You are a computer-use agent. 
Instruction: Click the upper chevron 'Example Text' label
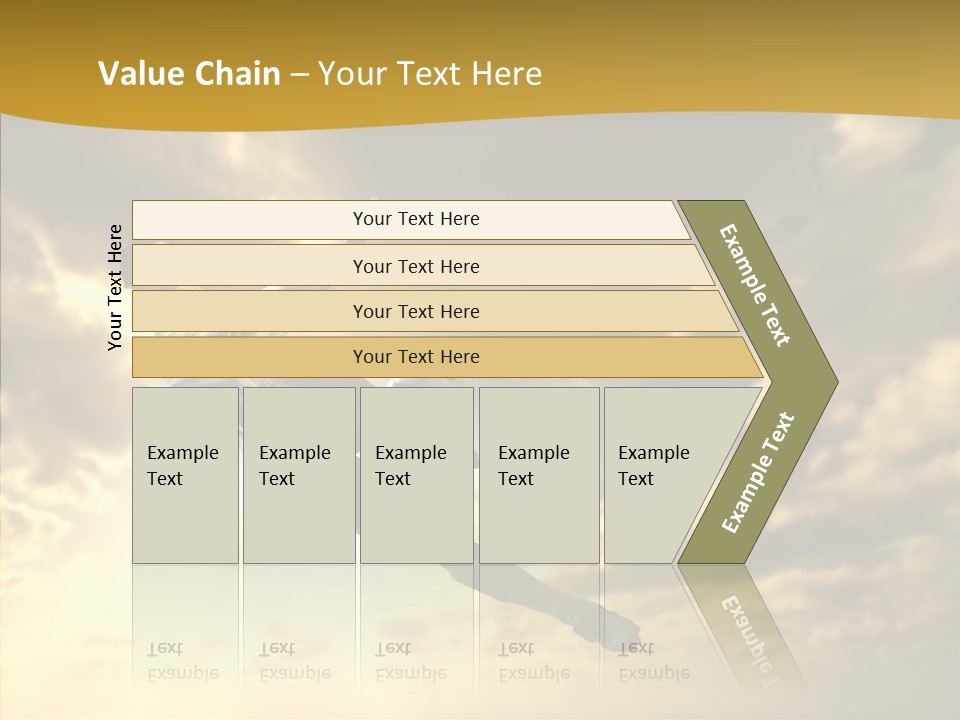point(755,285)
